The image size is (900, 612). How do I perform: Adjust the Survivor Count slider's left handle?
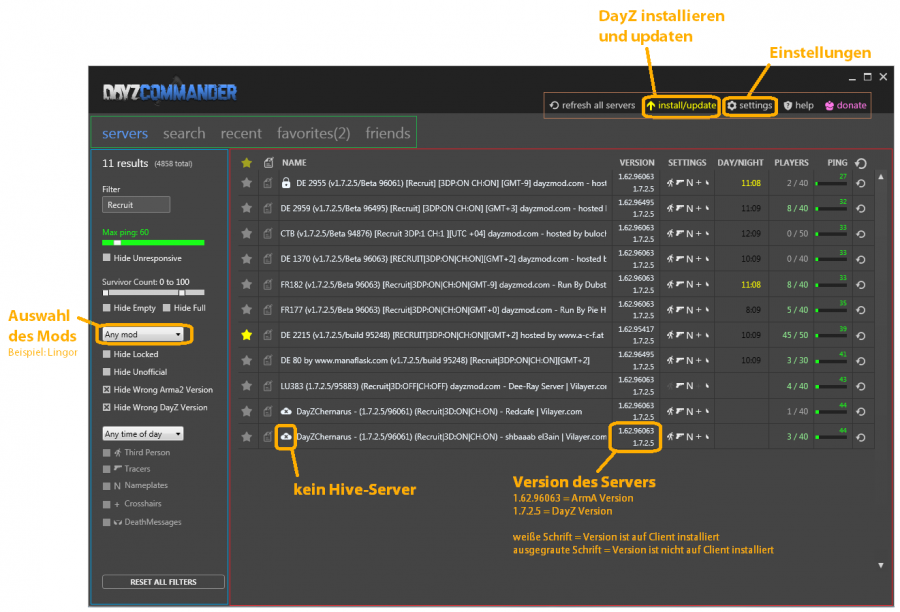[x=106, y=293]
